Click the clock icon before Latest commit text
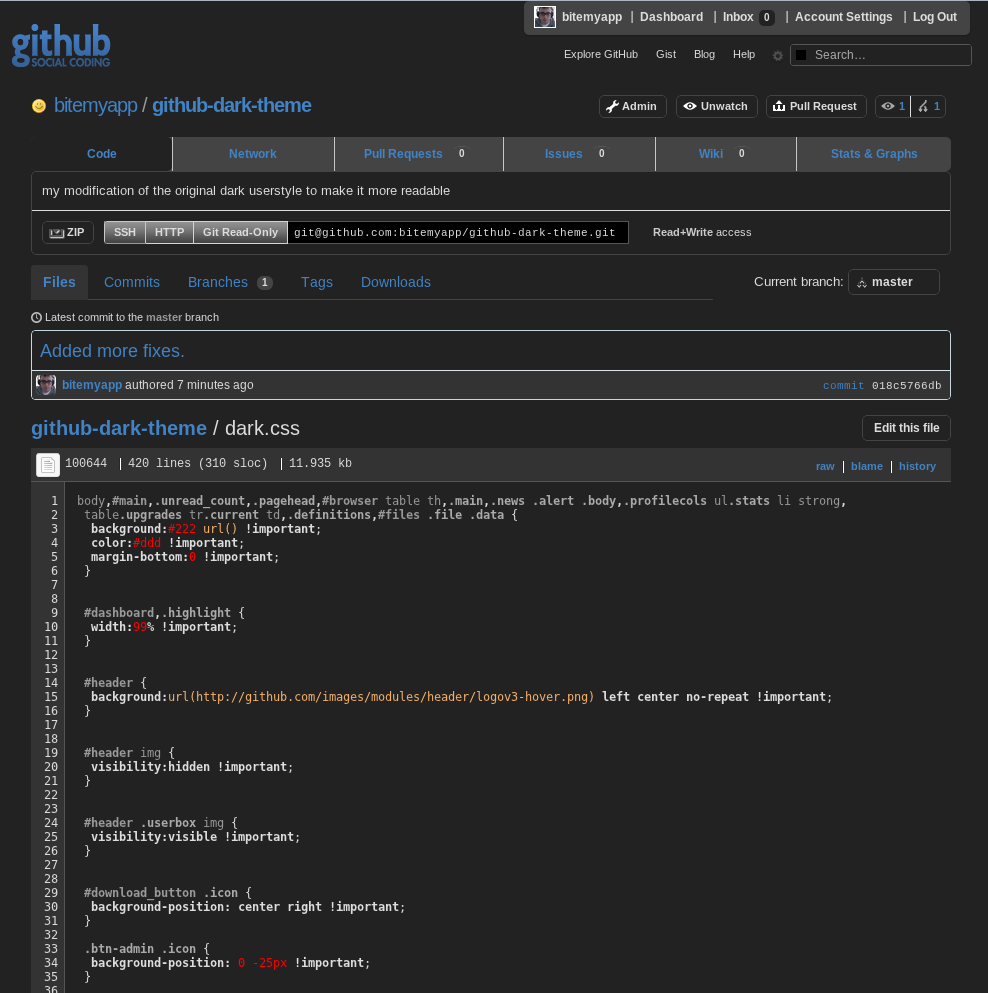This screenshot has width=988, height=993. coord(35,317)
